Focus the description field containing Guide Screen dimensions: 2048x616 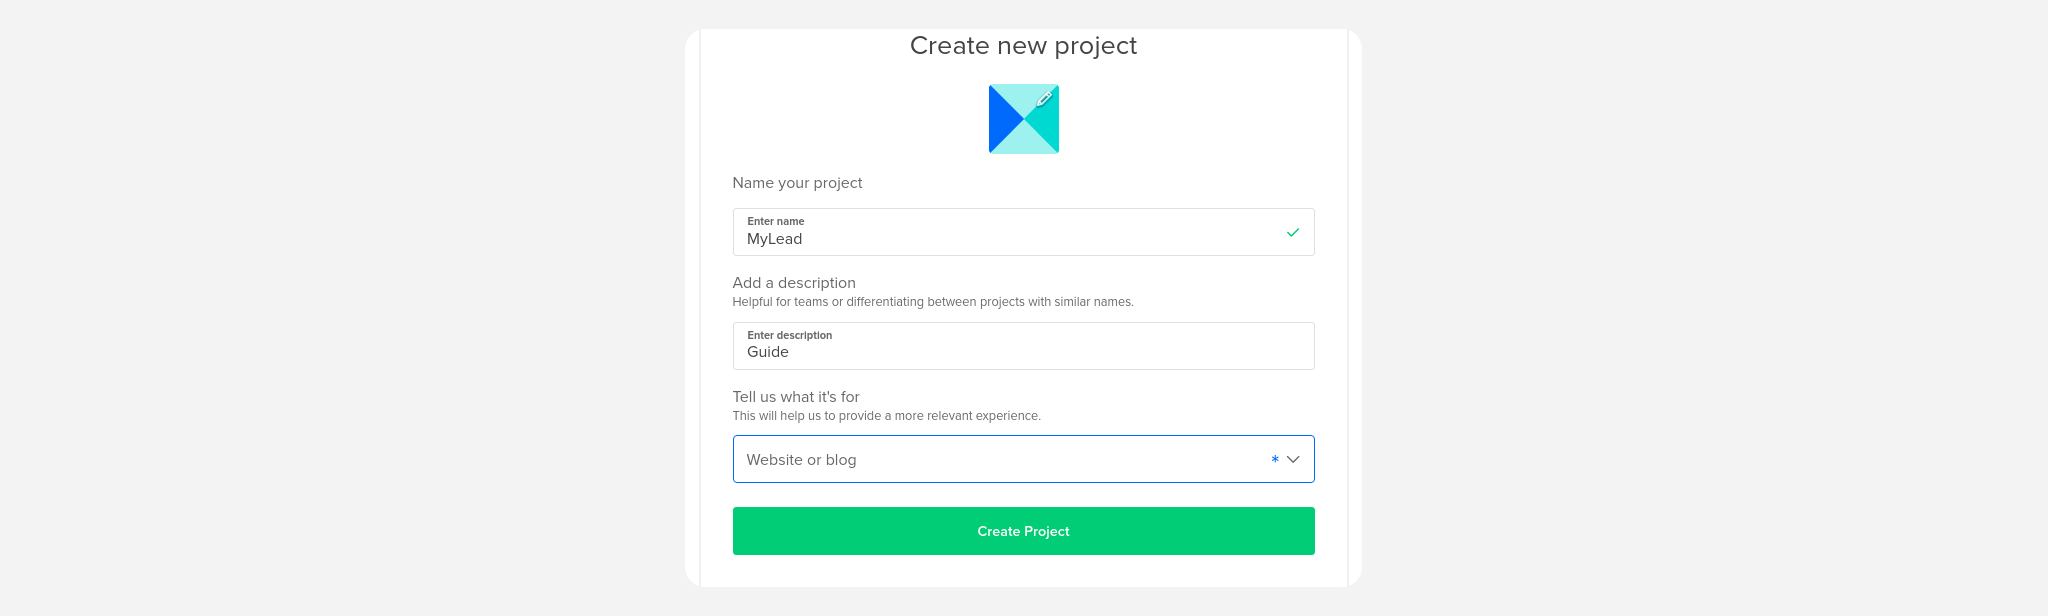pyautogui.click(x=1023, y=346)
